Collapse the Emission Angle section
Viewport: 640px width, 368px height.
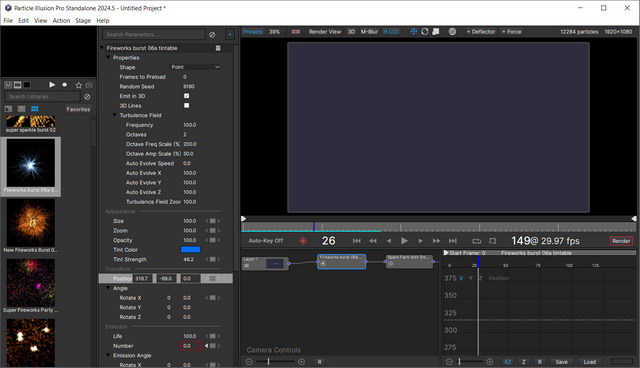click(109, 355)
